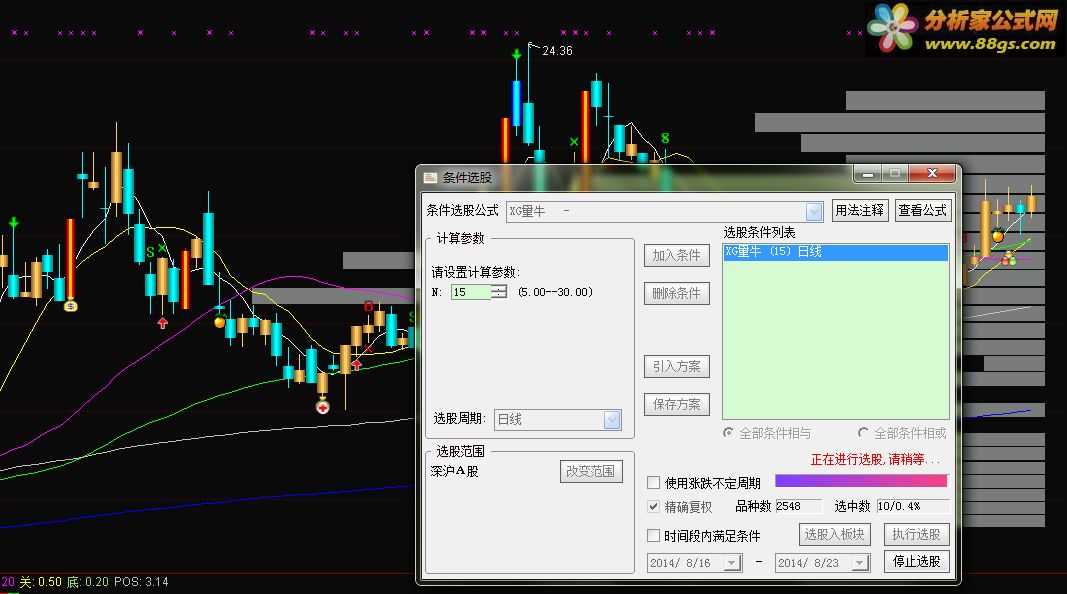Click the POS: 3.14 status text

pos(141,582)
